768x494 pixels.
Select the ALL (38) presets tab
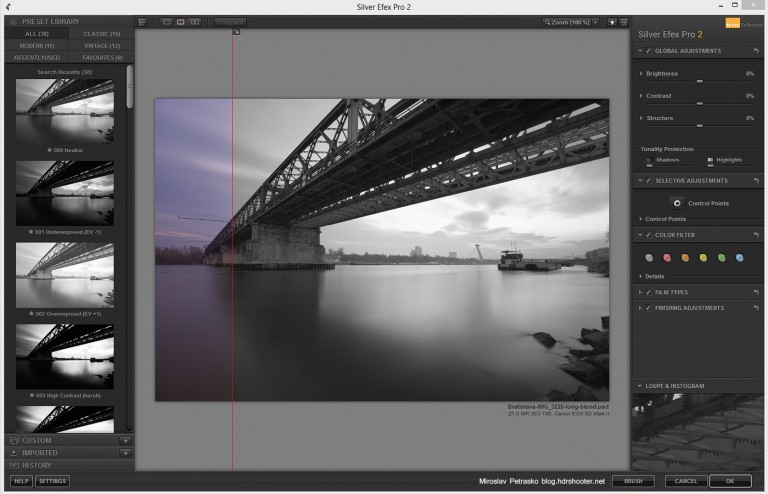37,34
